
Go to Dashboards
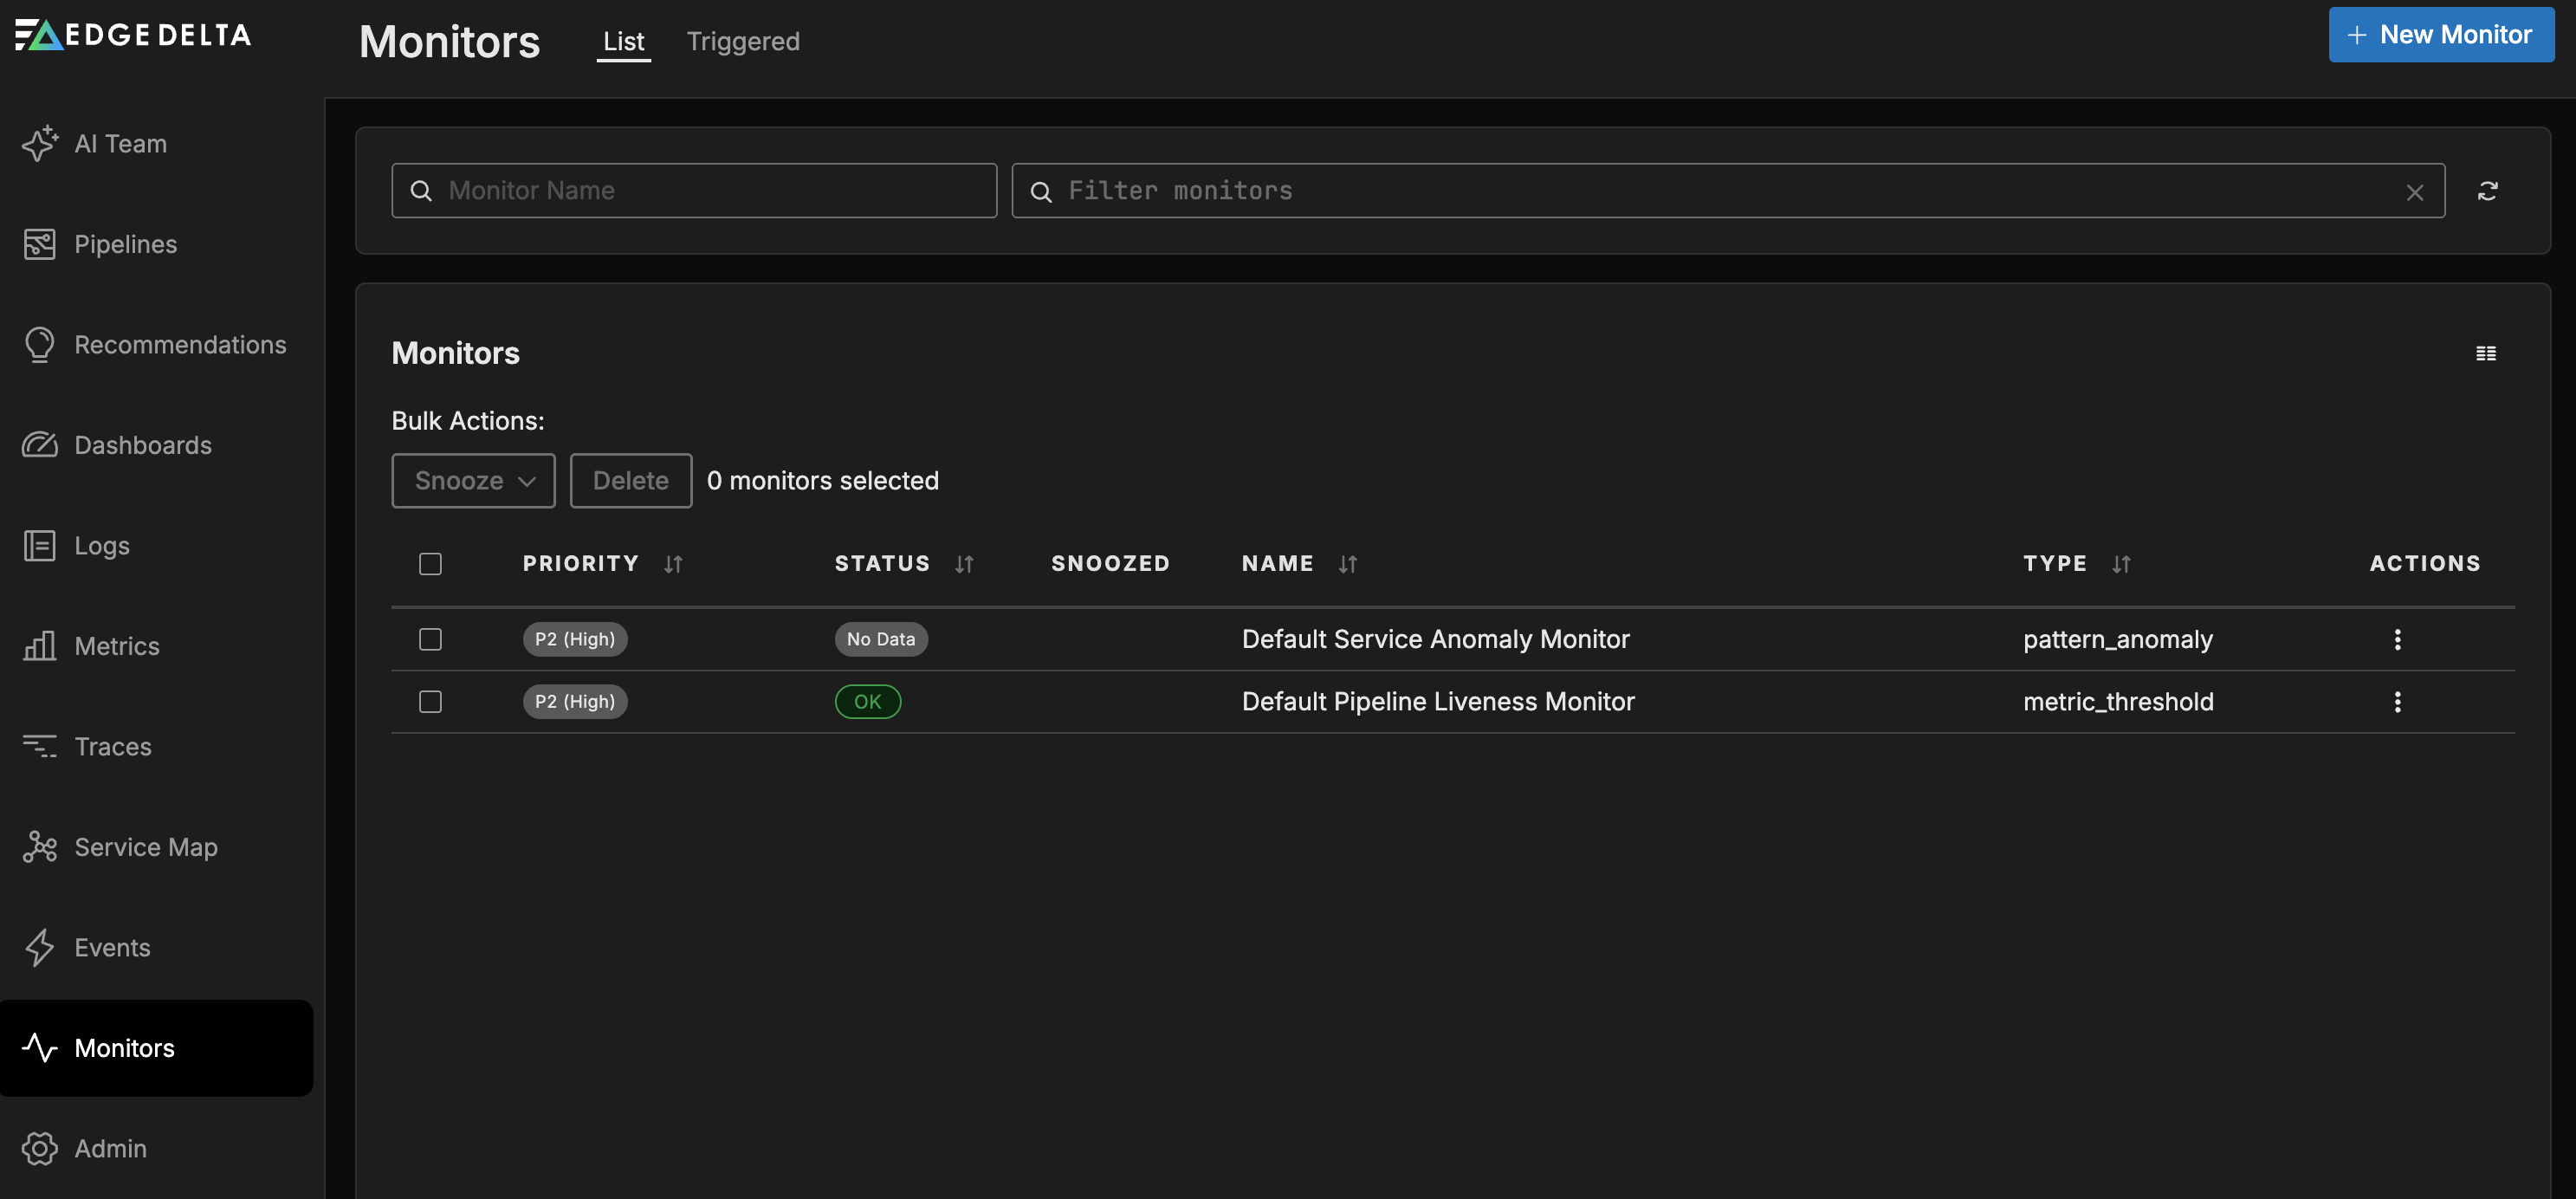[x=142, y=445]
